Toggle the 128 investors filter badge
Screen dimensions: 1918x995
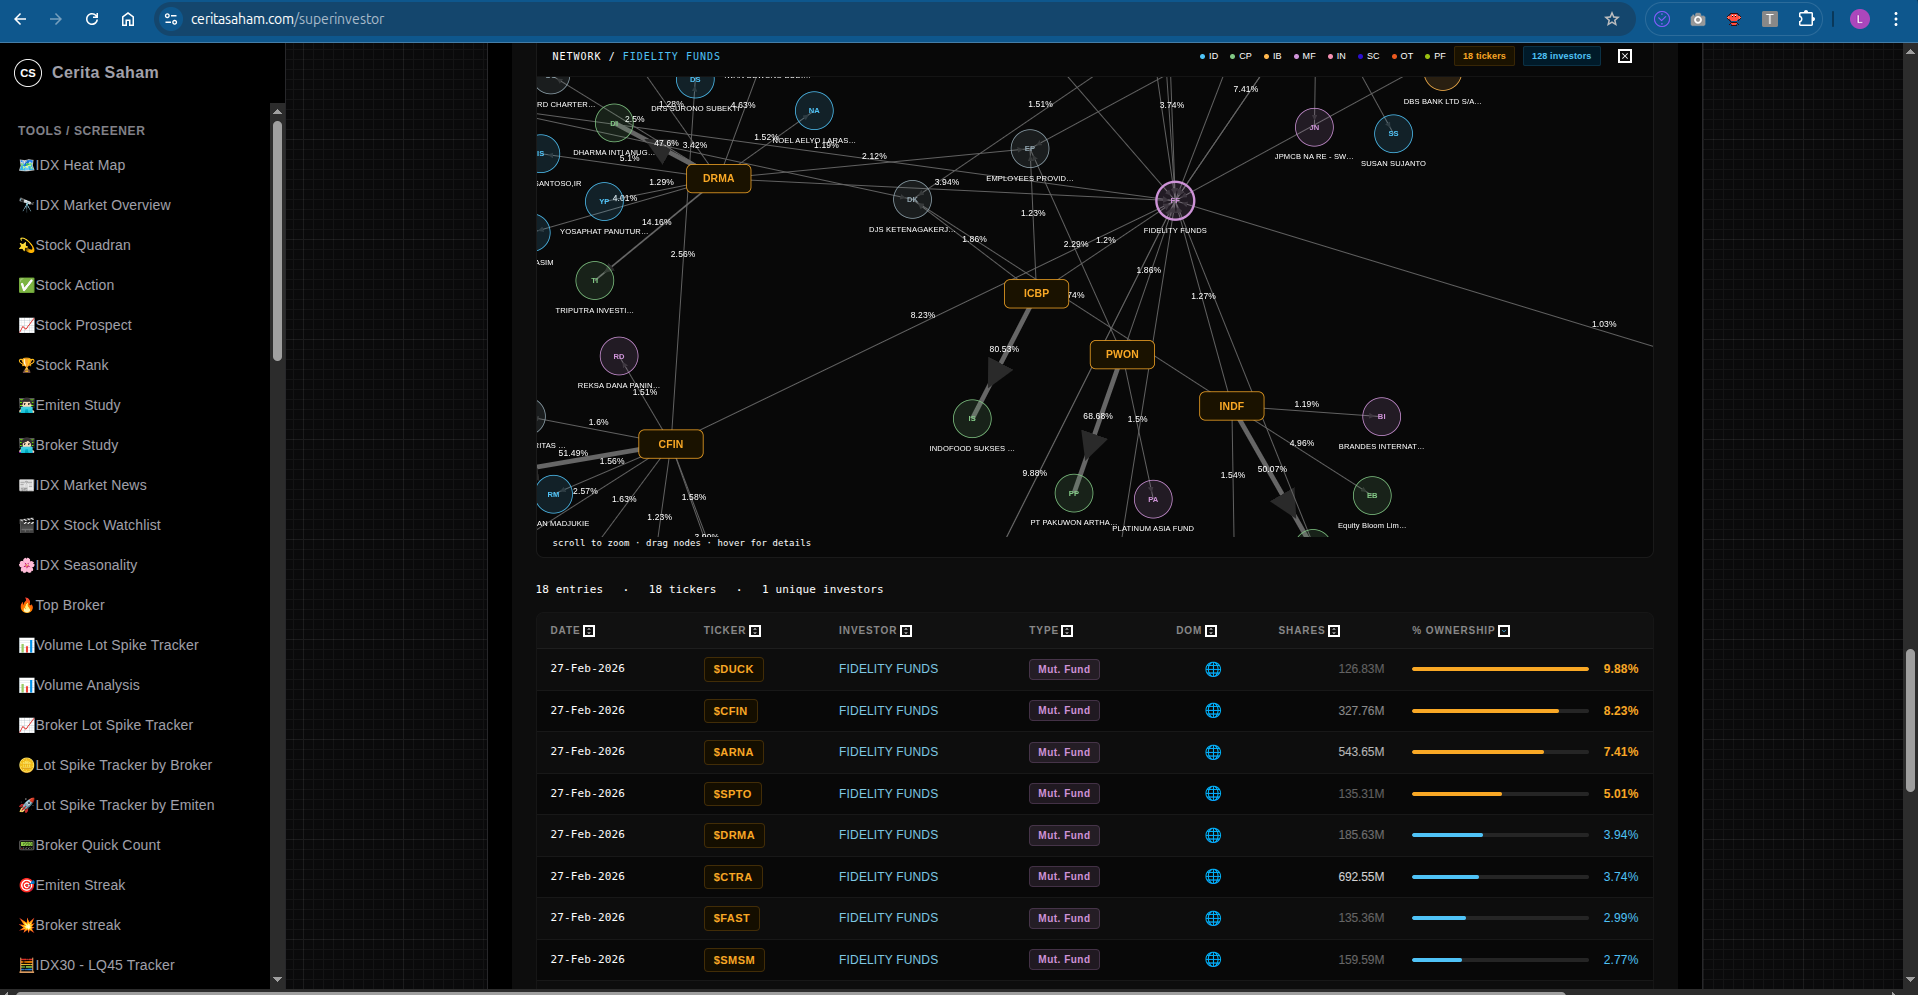point(1561,56)
